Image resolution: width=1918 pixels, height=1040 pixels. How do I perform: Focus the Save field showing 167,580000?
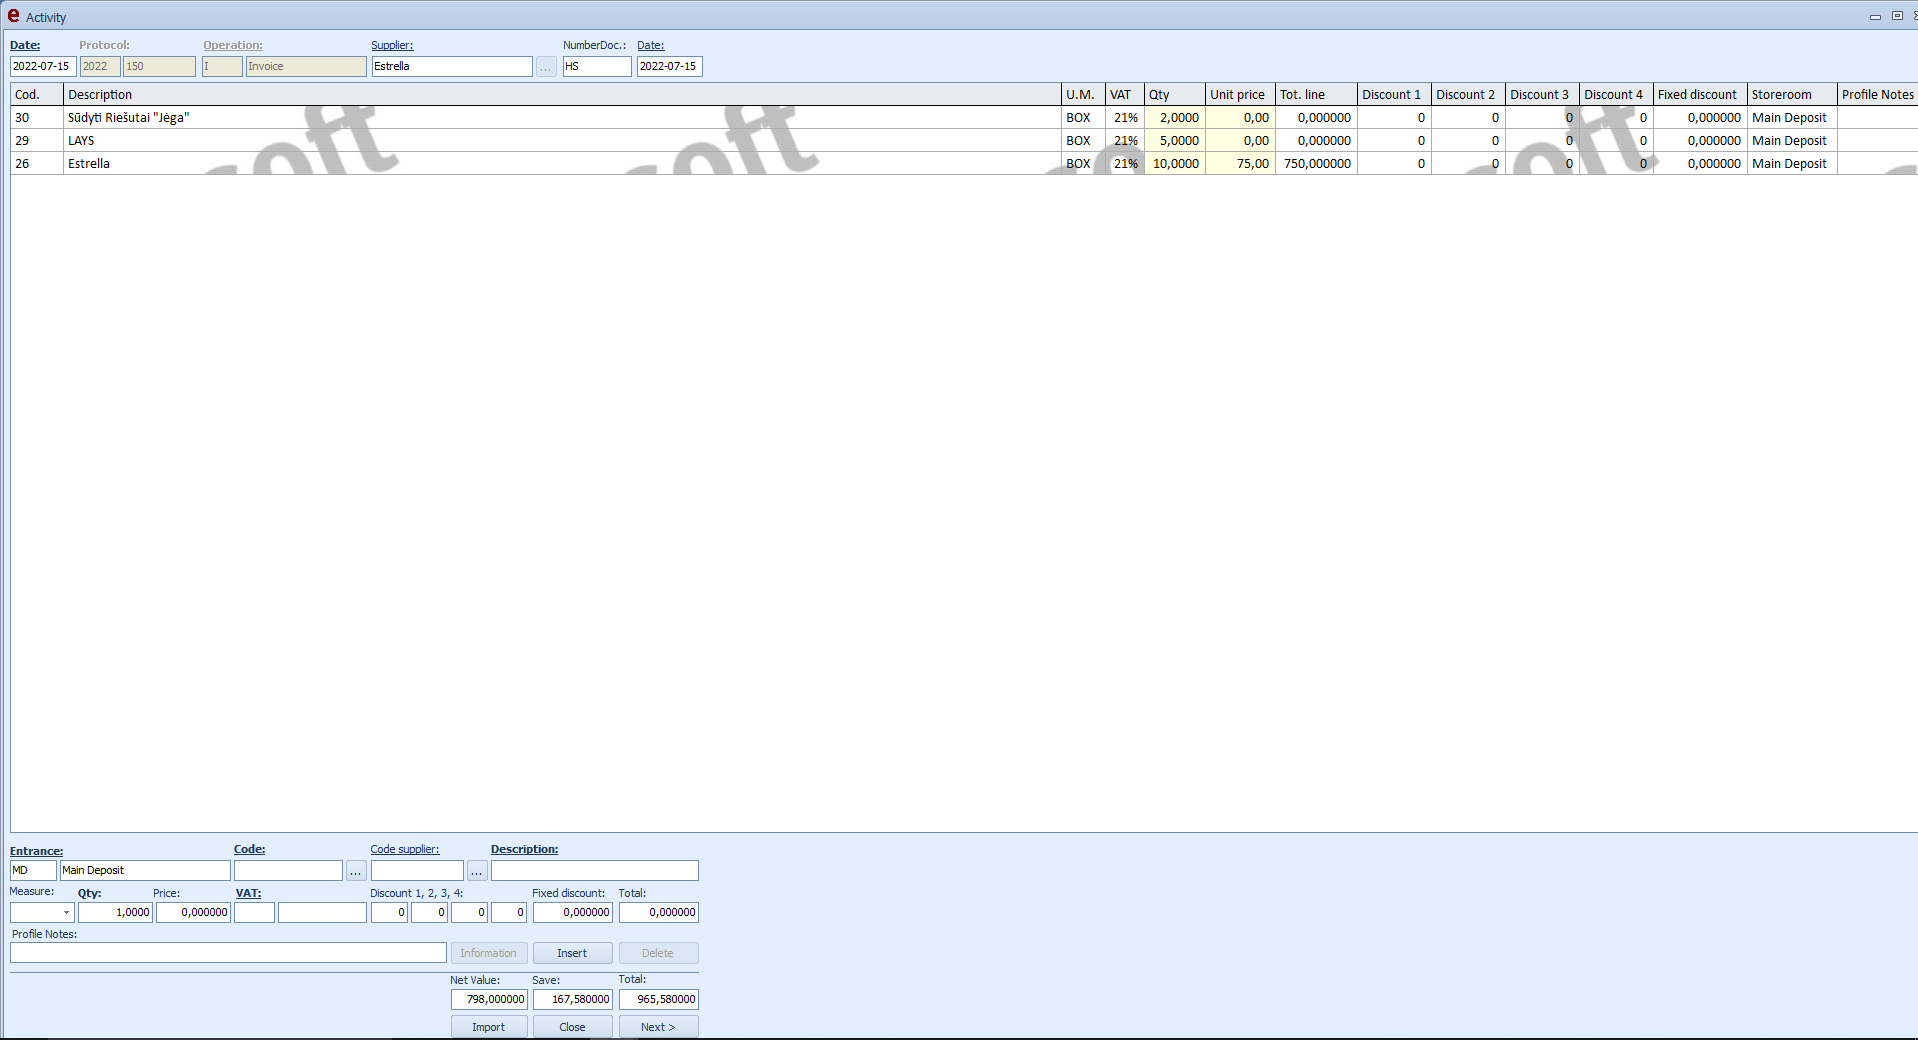pos(572,999)
